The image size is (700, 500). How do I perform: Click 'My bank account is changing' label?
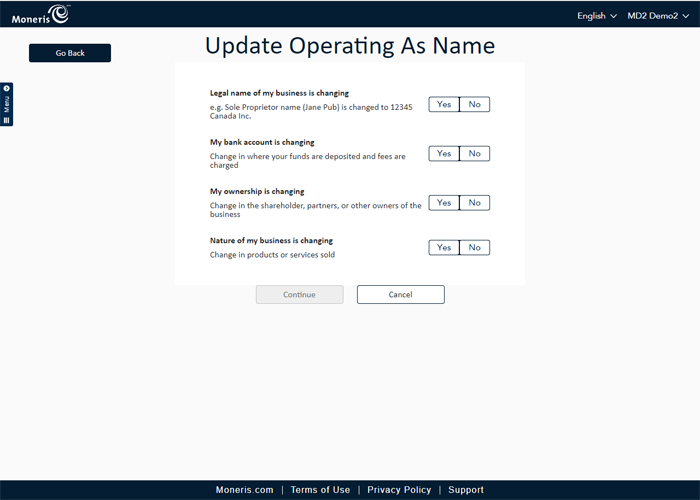(x=262, y=142)
